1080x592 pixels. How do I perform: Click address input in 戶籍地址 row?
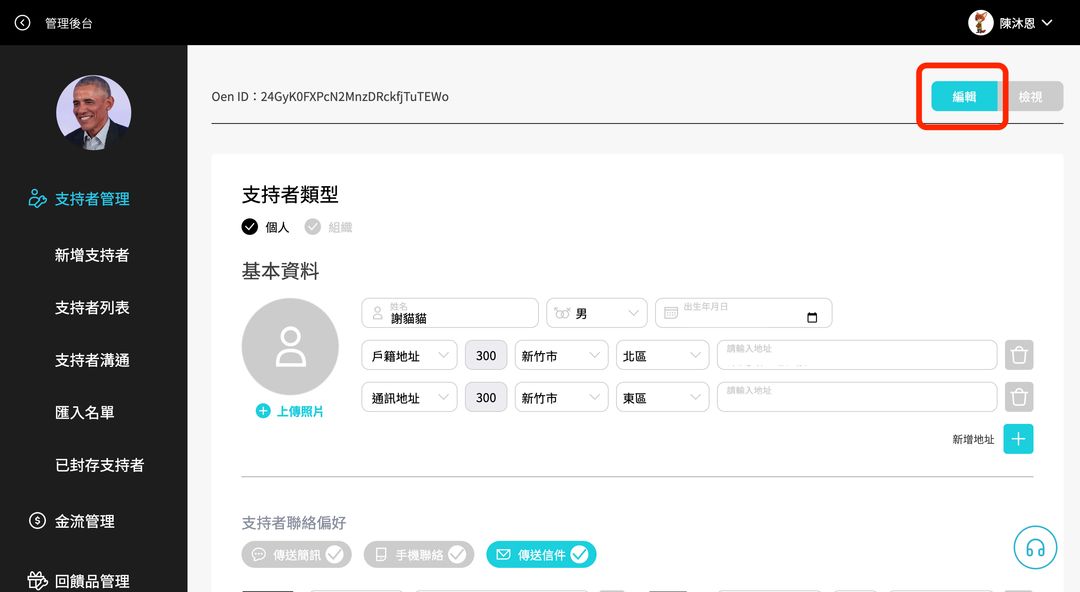pos(857,355)
